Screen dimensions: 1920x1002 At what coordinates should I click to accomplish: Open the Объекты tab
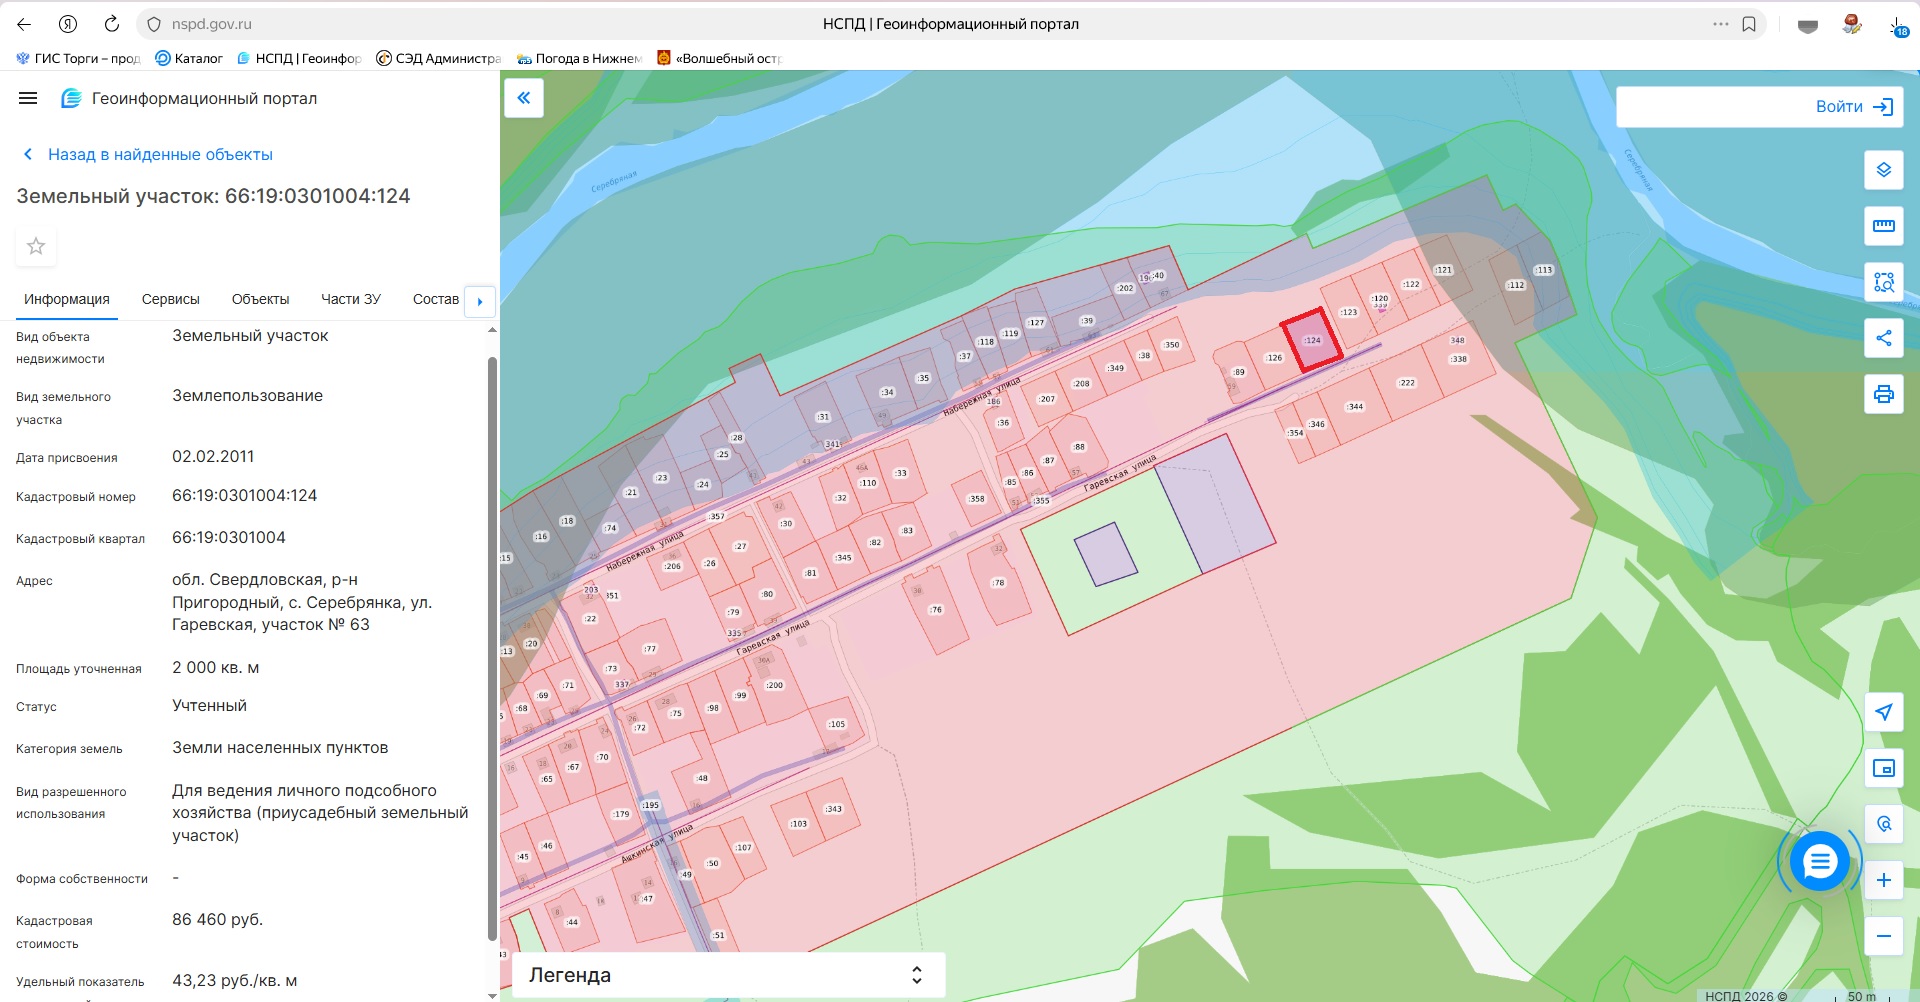pyautogui.click(x=260, y=299)
